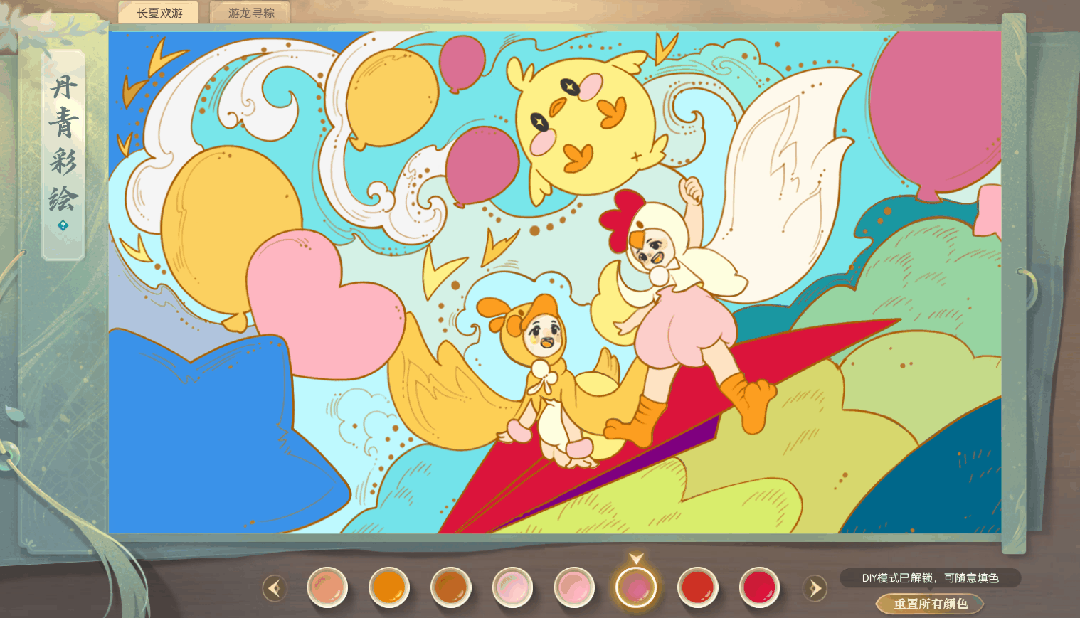Choose the brown-orange paint dish
This screenshot has height=618, width=1080.
coord(449,586)
